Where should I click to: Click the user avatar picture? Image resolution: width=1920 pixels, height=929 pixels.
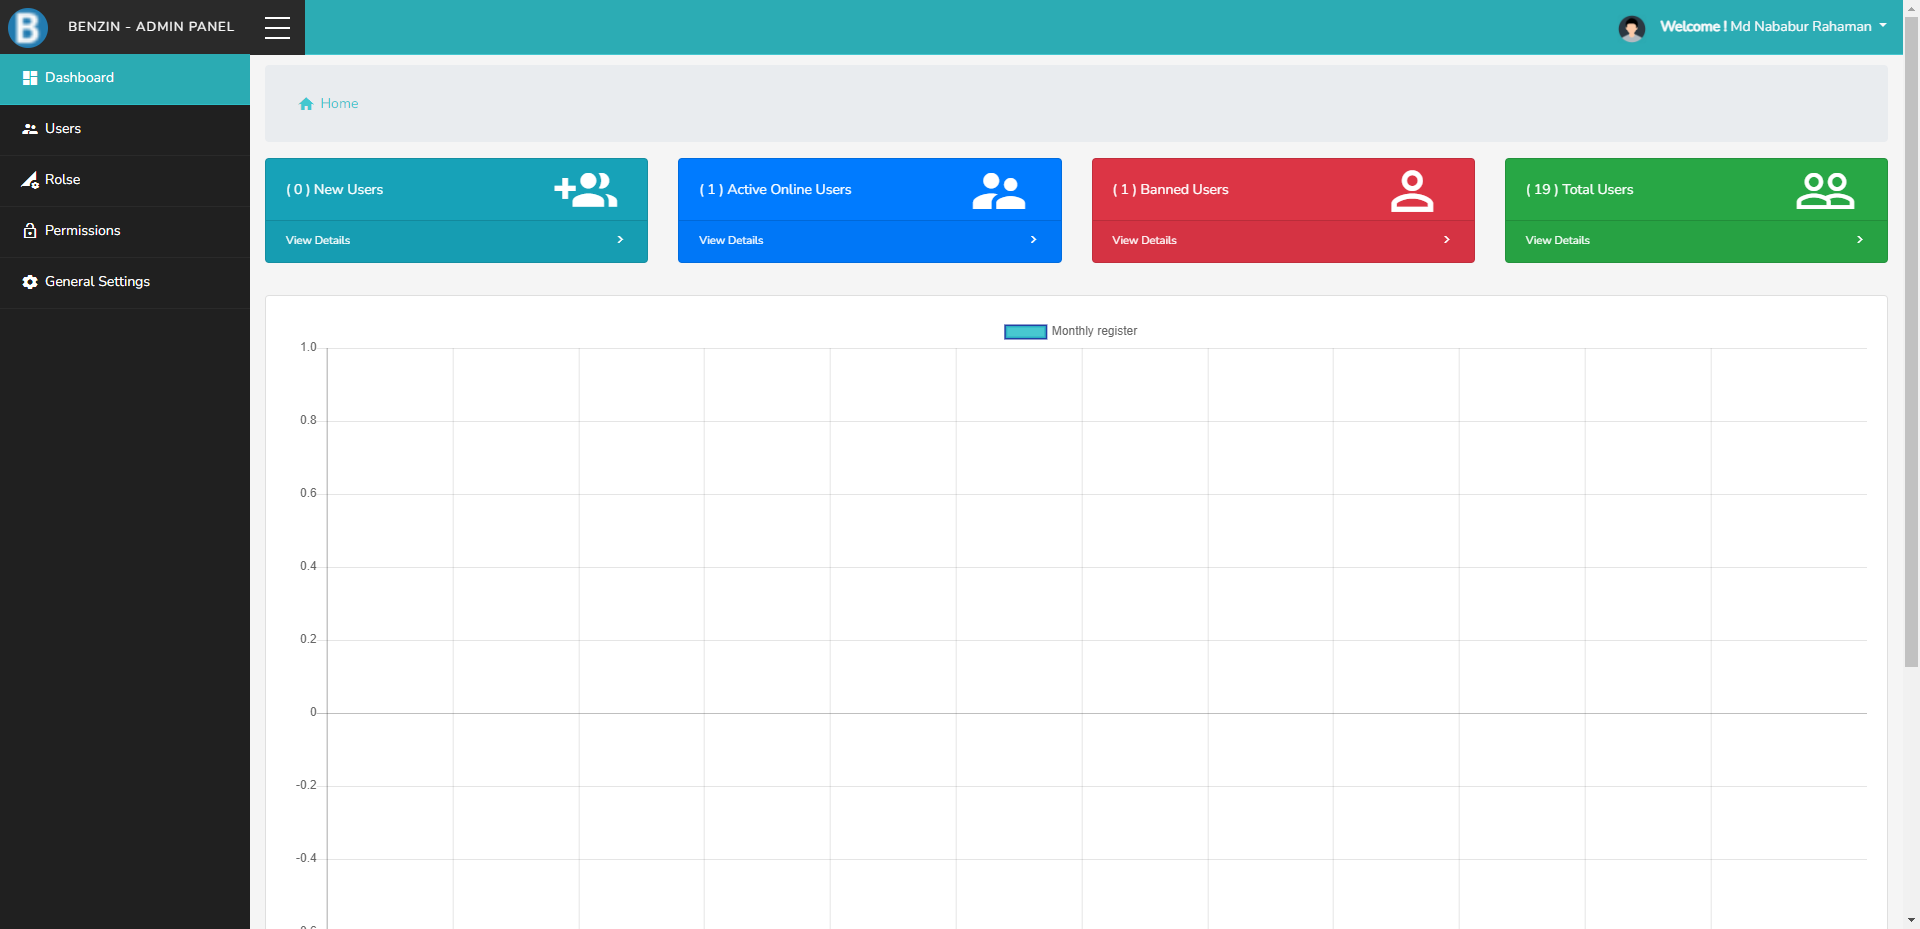pyautogui.click(x=1631, y=28)
